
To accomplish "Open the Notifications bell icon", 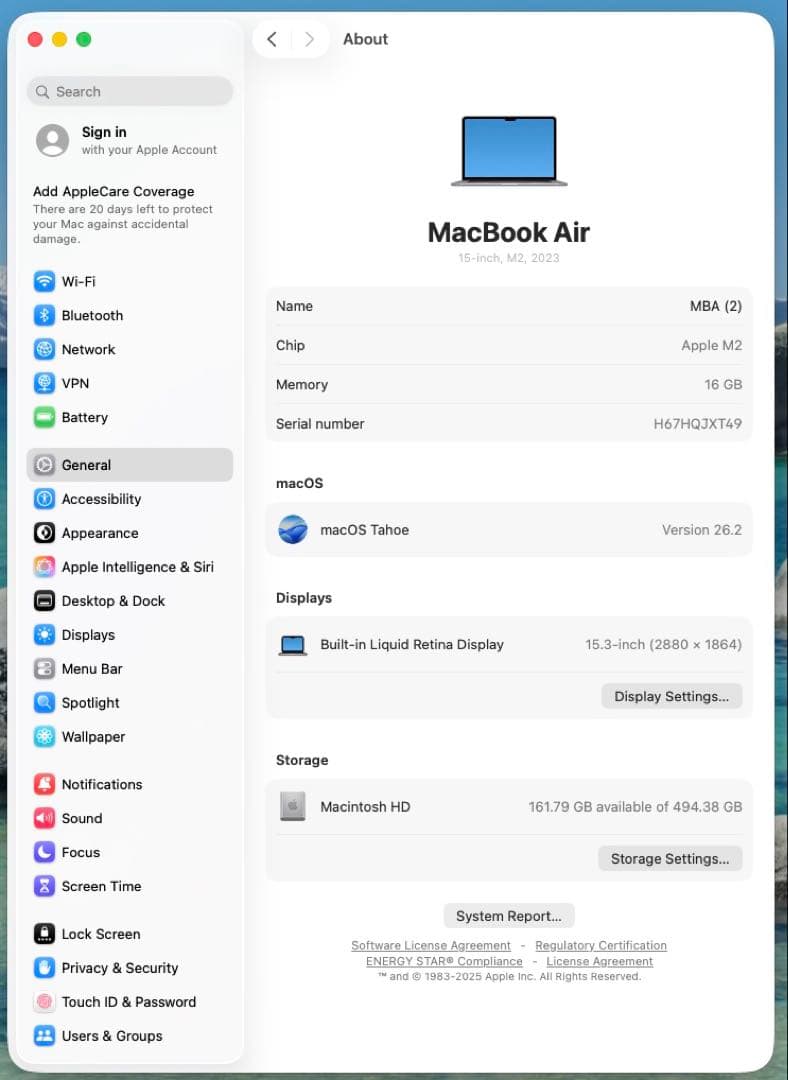I will [x=44, y=784].
